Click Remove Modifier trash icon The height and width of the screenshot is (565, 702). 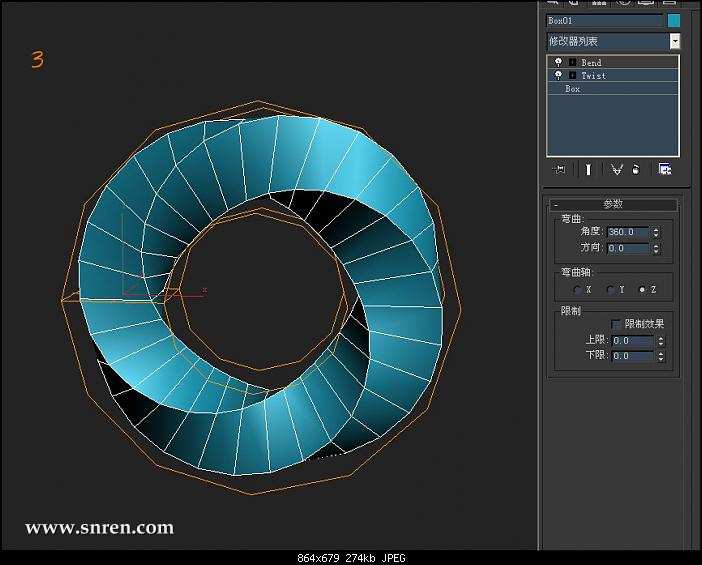click(636, 170)
